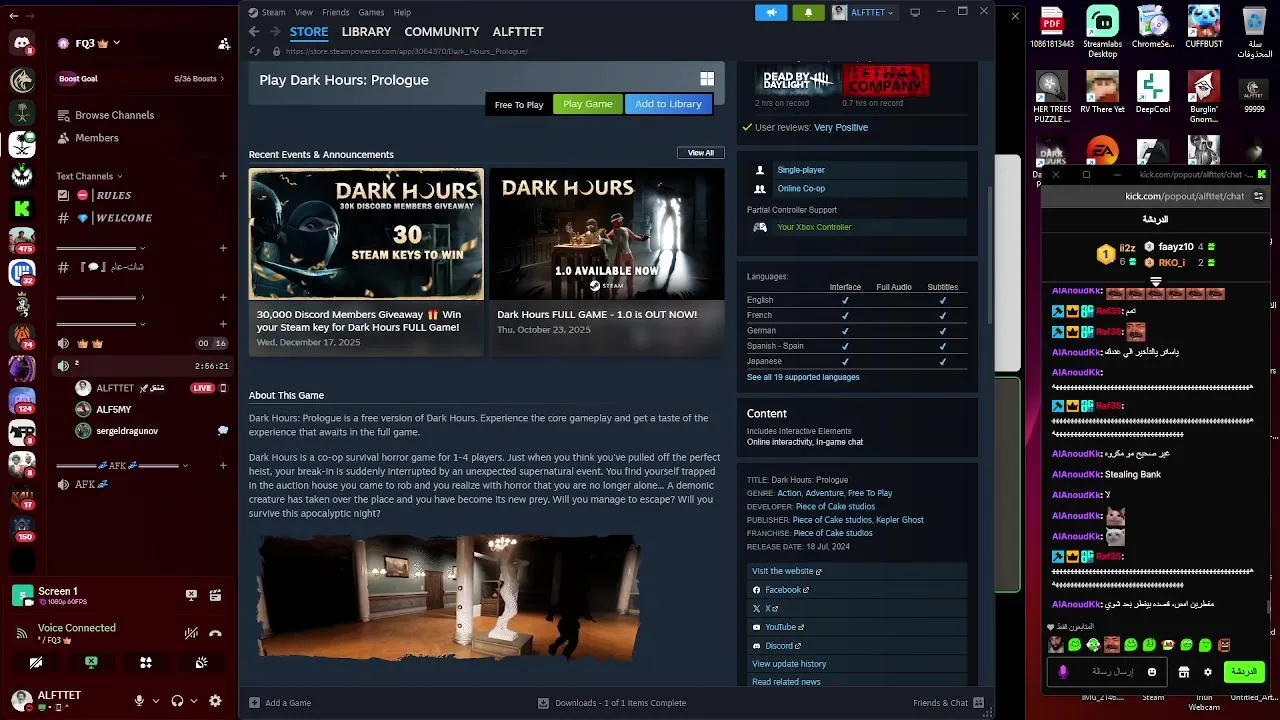Open Discord direct messages home icon
This screenshot has width=1280, height=720.
(x=22, y=43)
